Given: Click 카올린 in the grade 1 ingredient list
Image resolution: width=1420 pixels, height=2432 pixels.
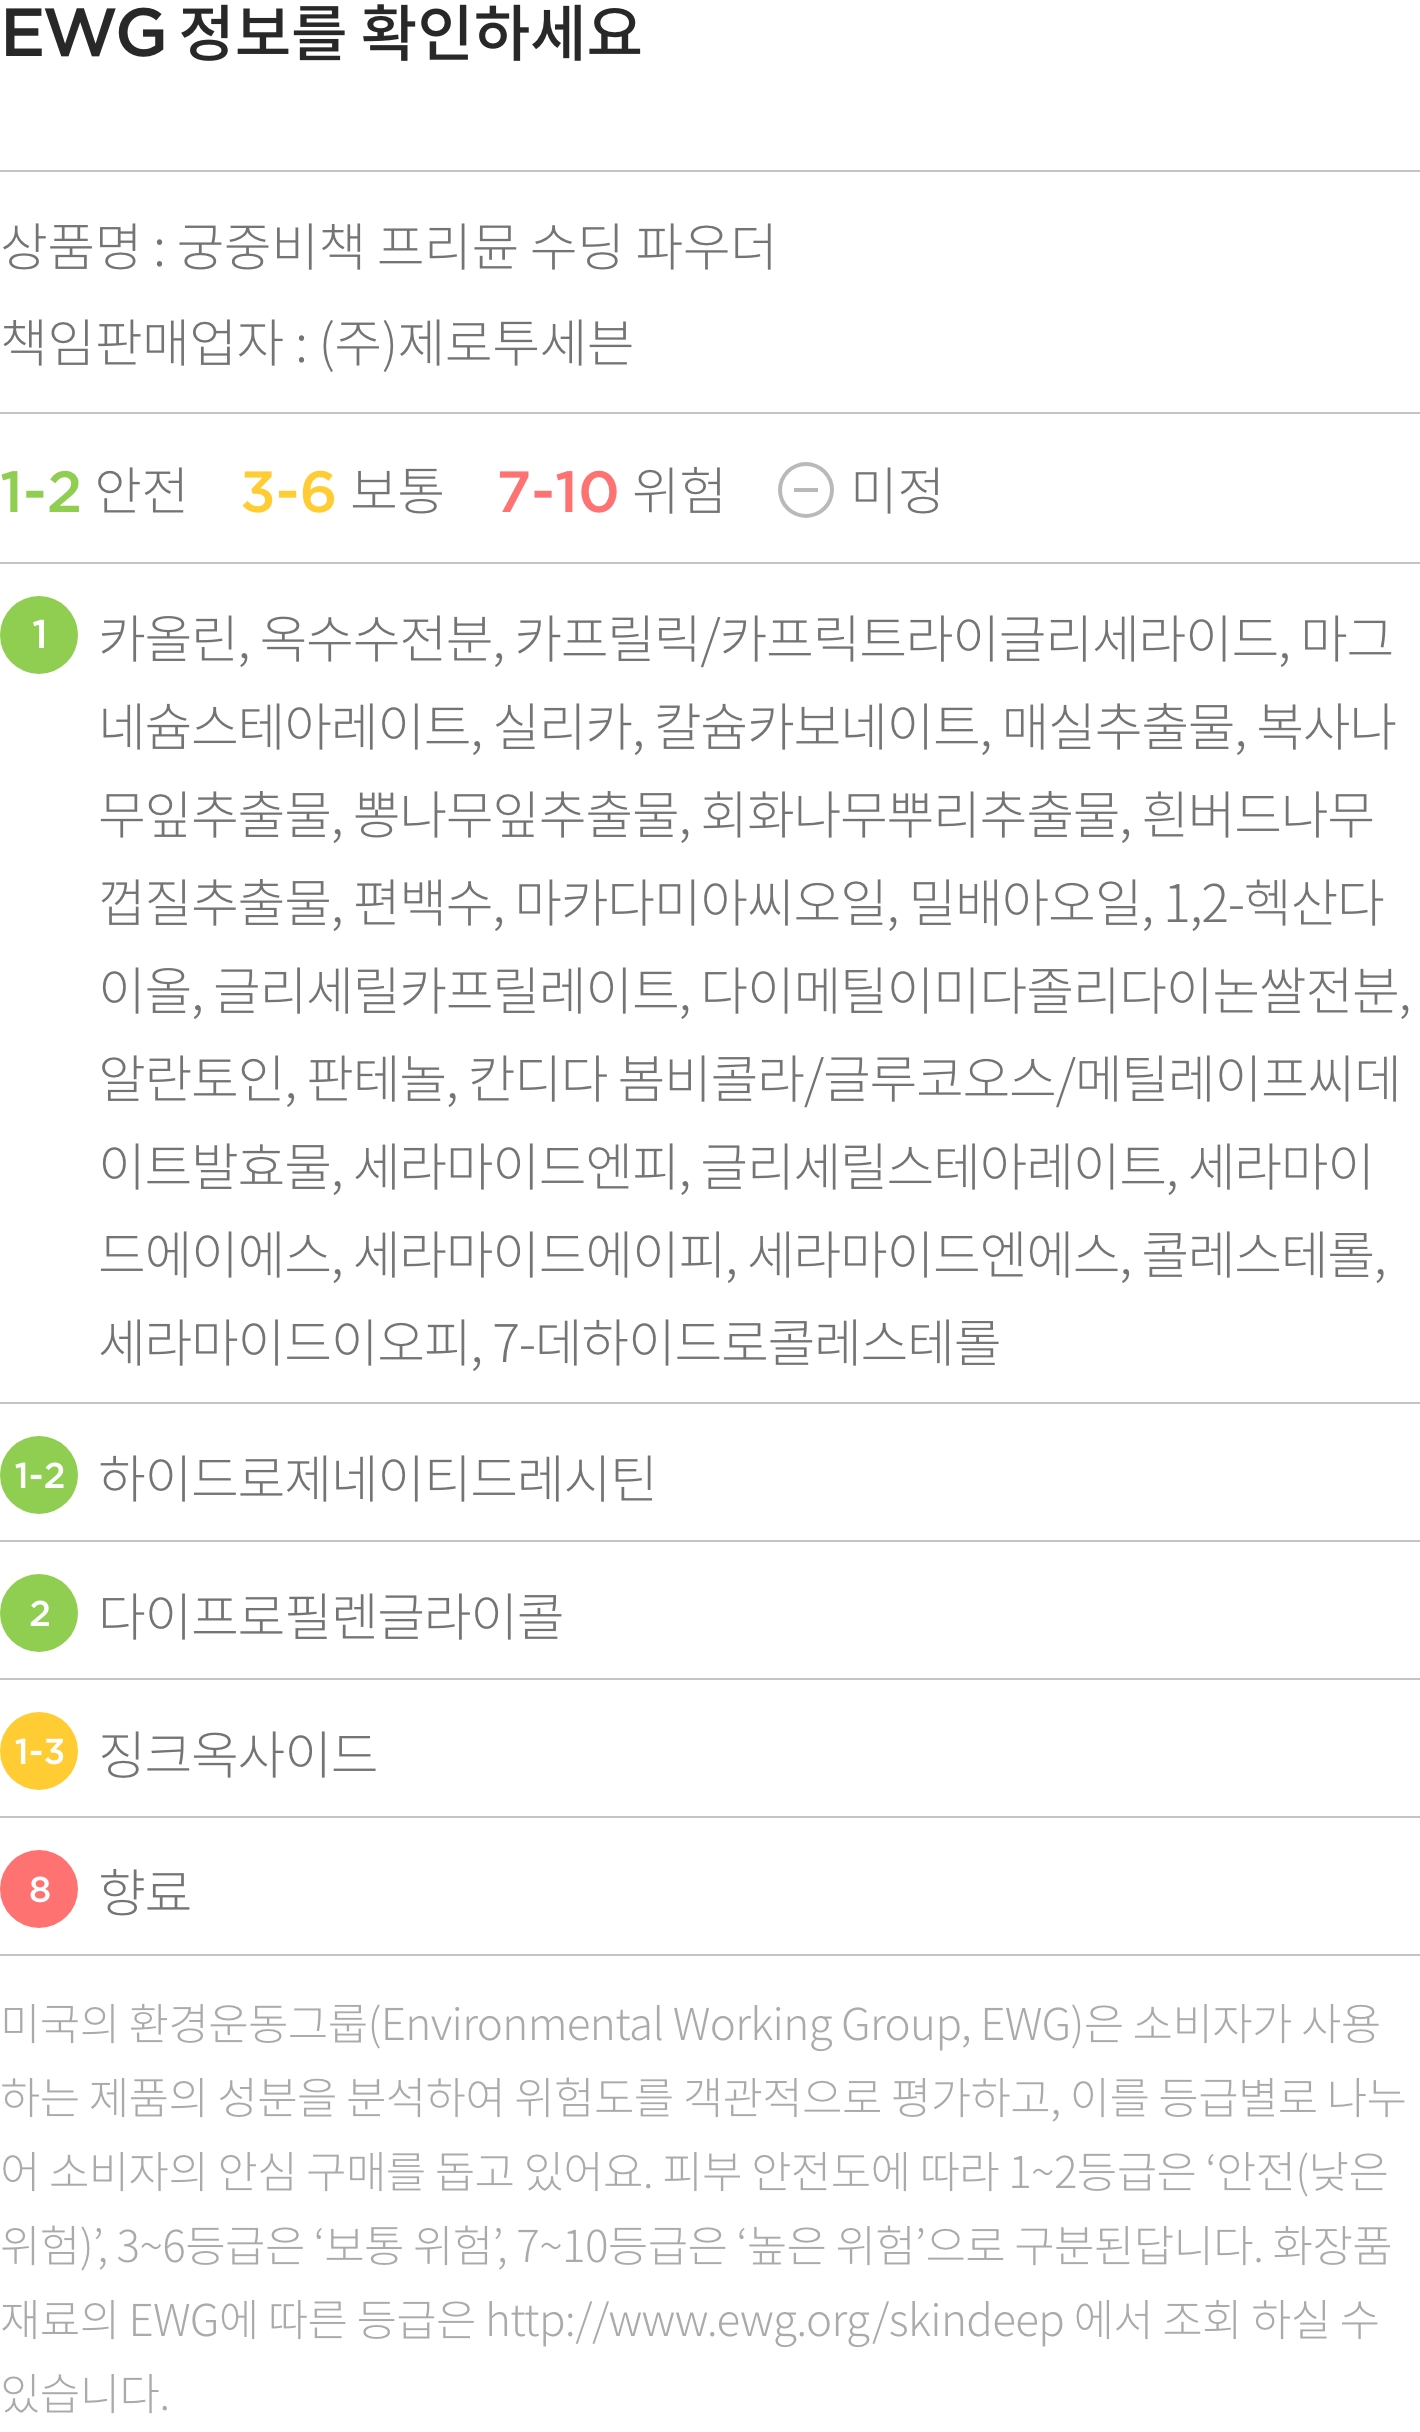Looking at the screenshot, I should pos(168,637).
